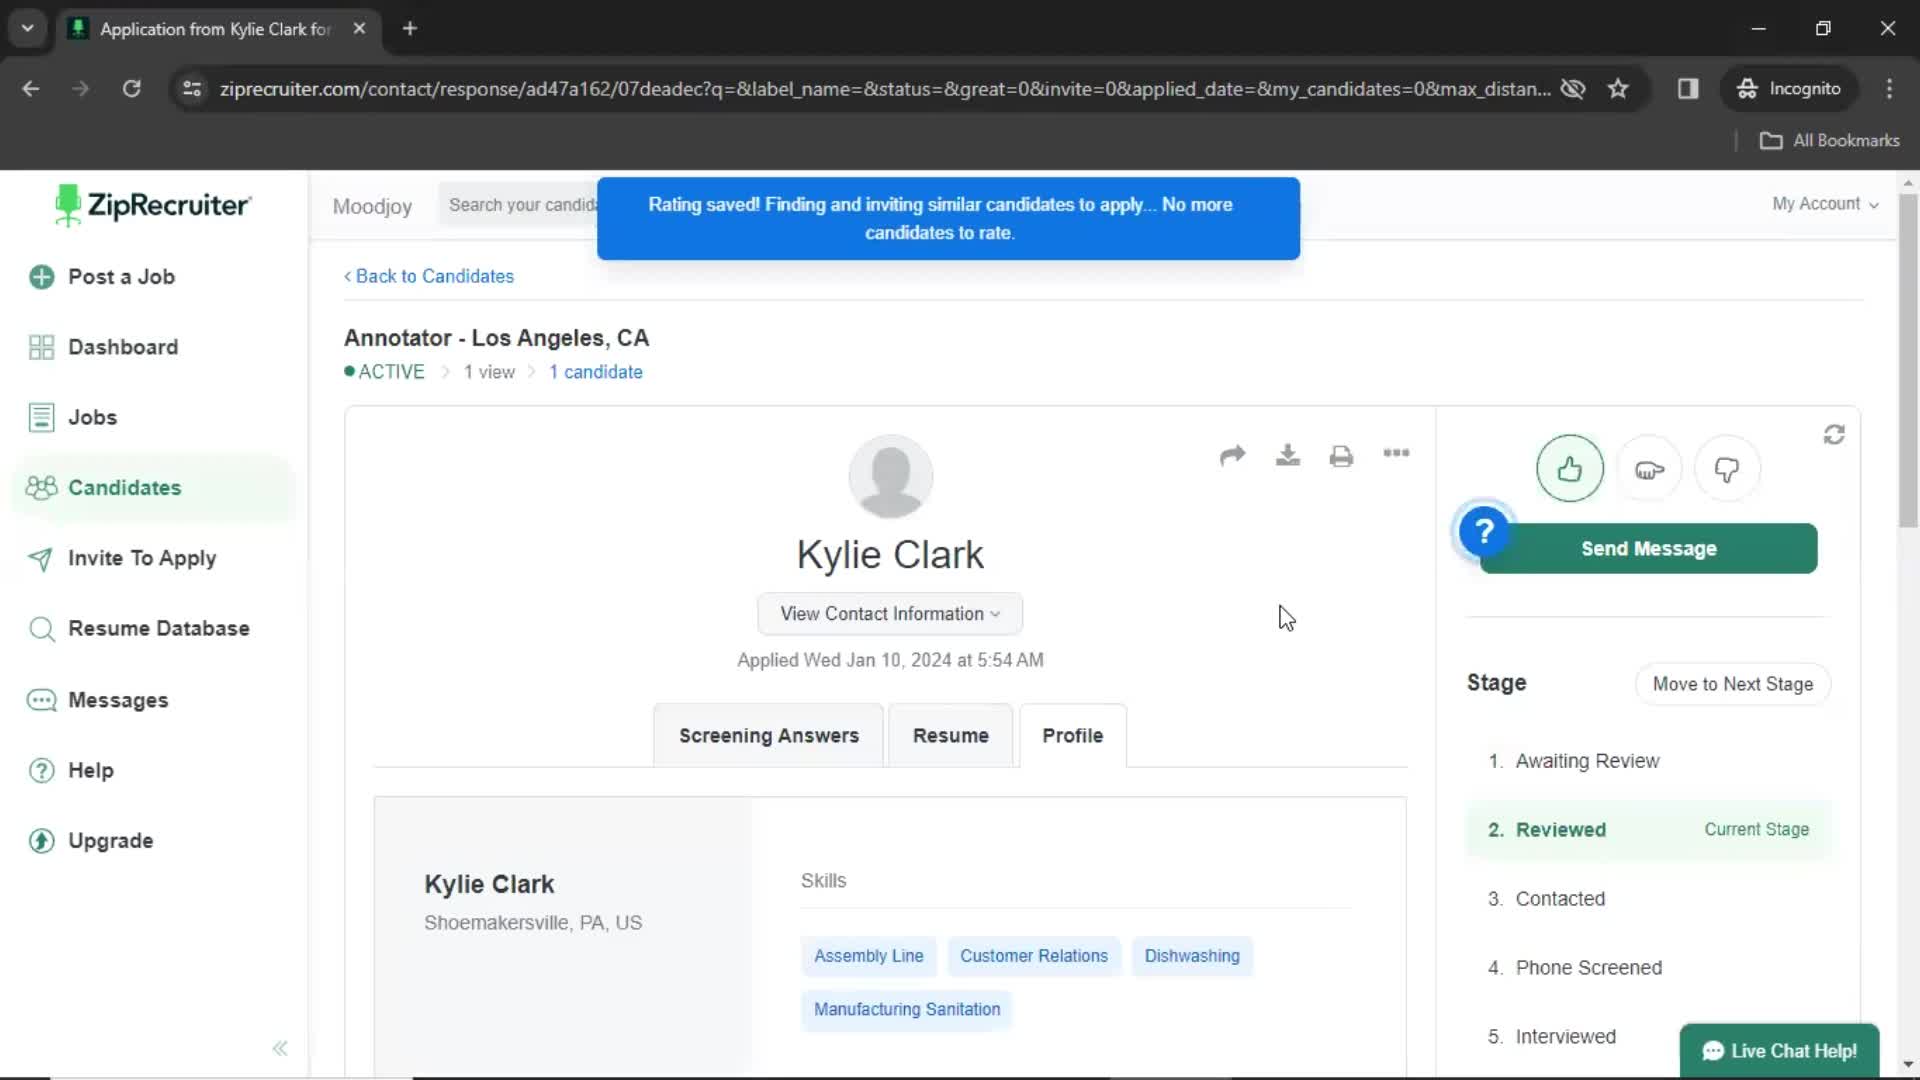Click the Customer Relations skill tag
1920x1080 pixels.
pyautogui.click(x=1034, y=956)
